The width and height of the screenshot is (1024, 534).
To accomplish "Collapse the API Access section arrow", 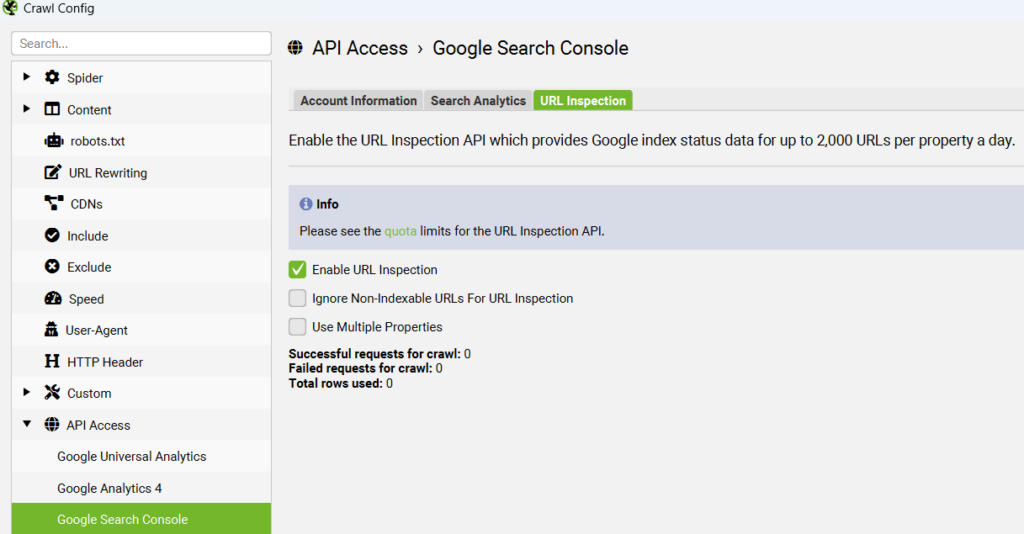I will coord(27,424).
